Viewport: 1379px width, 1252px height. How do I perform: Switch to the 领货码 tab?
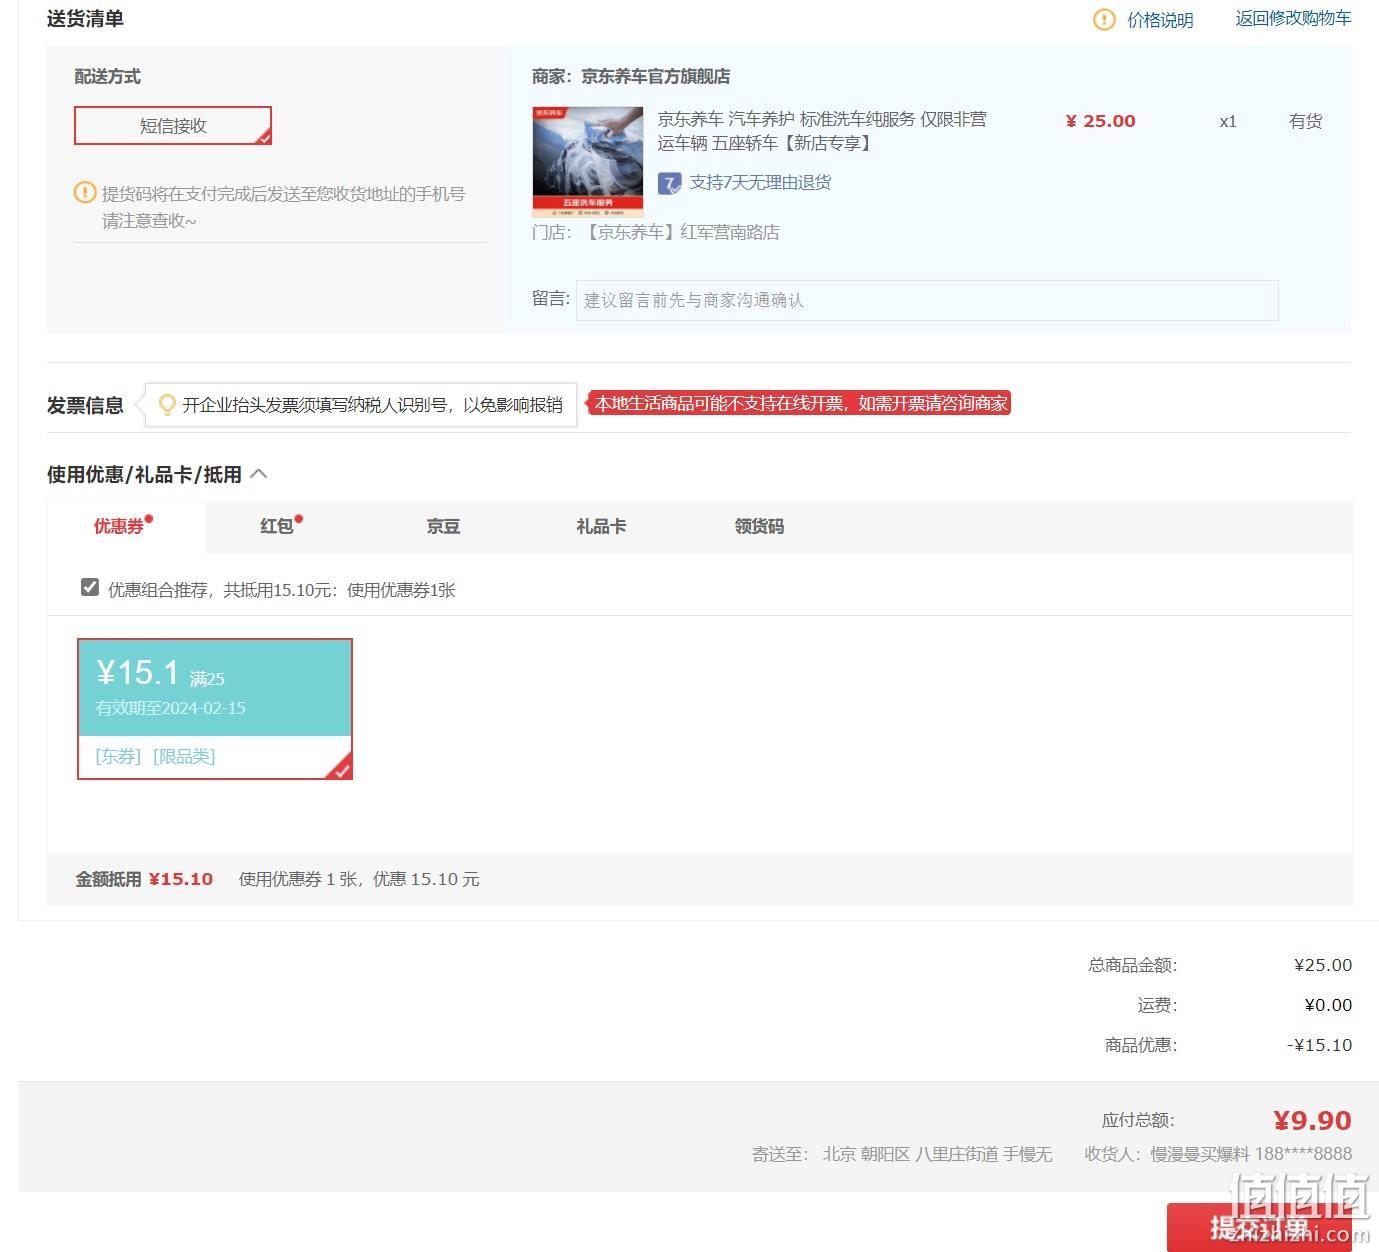coord(759,526)
